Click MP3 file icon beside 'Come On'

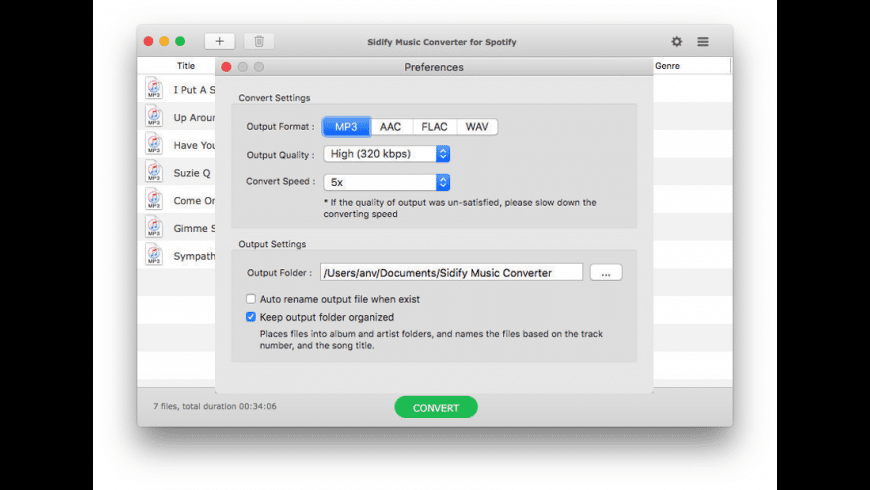coord(154,199)
